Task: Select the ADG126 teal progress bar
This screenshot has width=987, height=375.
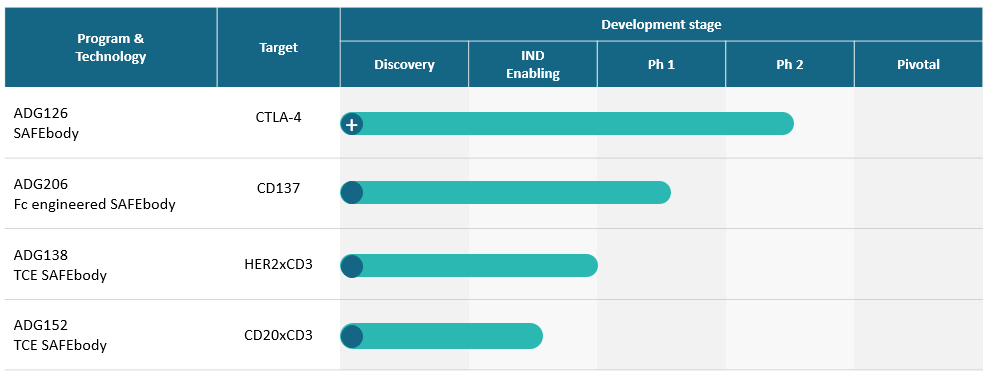Action: point(567,124)
